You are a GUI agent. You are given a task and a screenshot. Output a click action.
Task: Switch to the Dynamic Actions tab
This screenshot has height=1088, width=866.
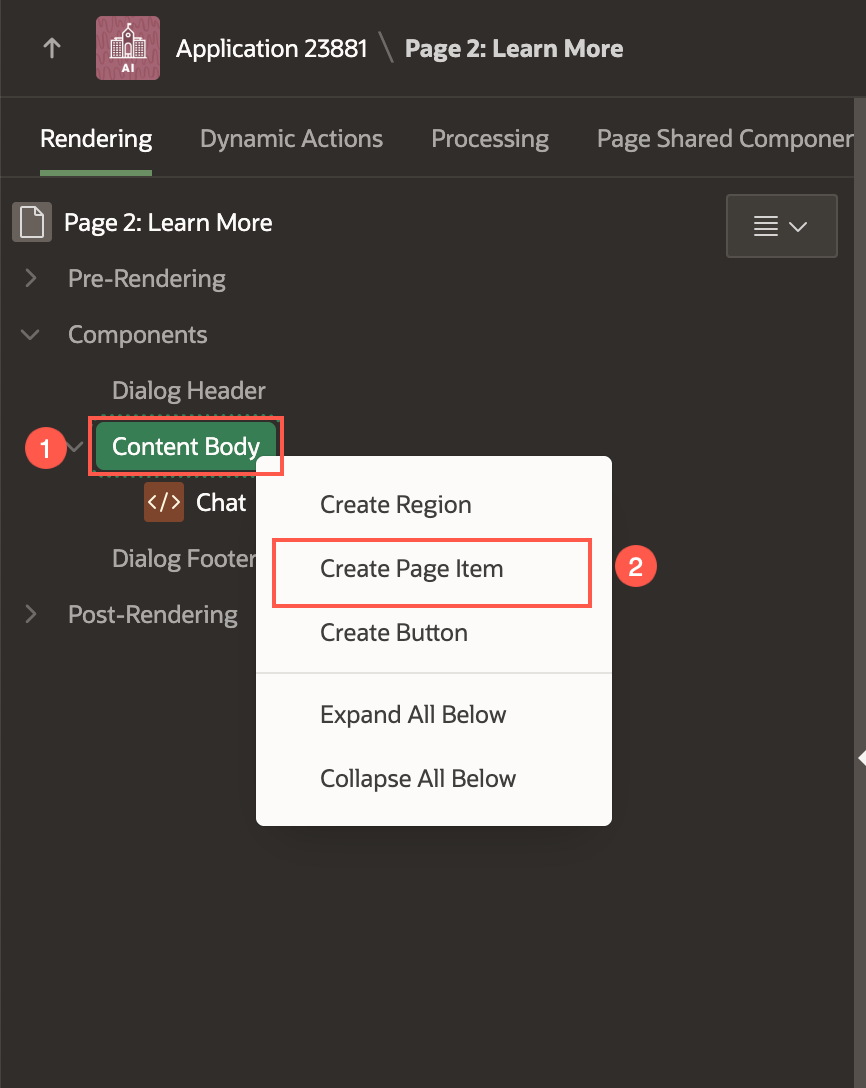tap(291, 139)
